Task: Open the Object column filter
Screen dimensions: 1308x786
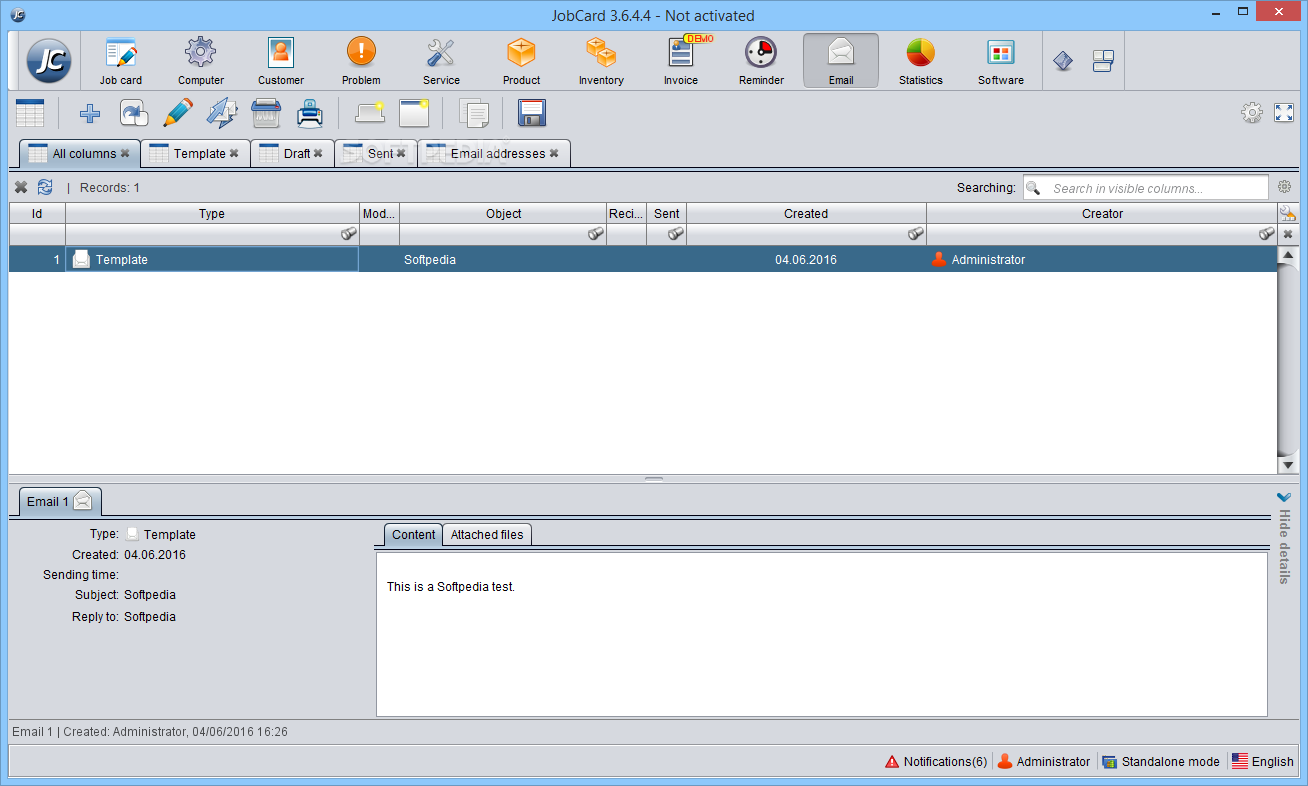Action: [x=596, y=234]
